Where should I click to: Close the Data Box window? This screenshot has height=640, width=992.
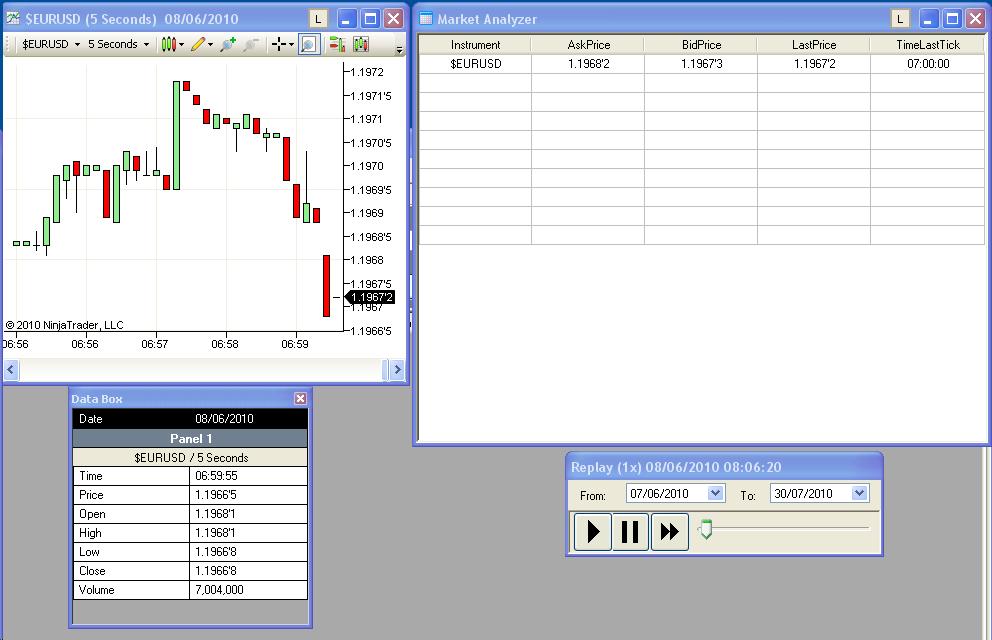301,398
